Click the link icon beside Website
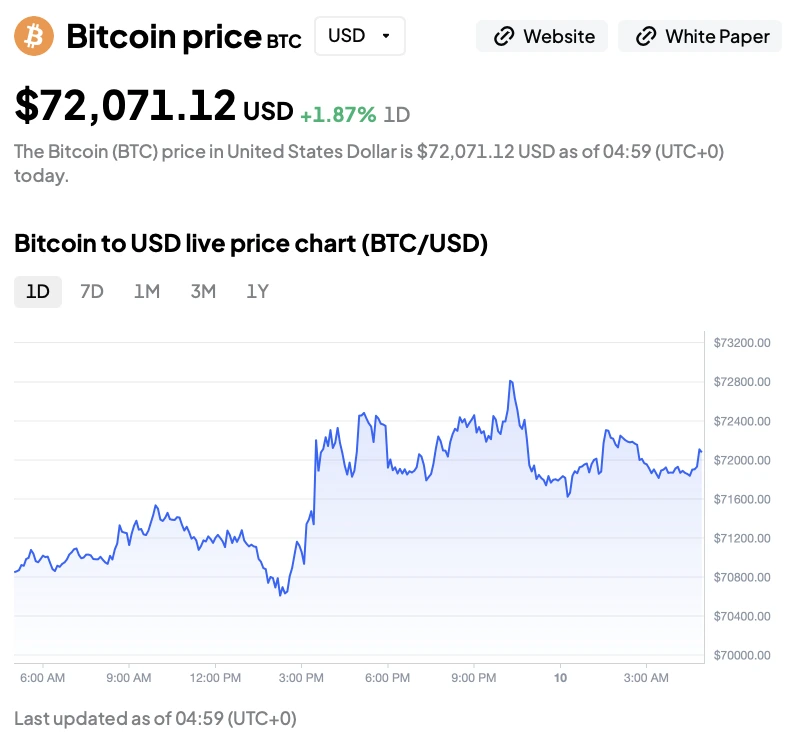788x738 pixels. 503,37
